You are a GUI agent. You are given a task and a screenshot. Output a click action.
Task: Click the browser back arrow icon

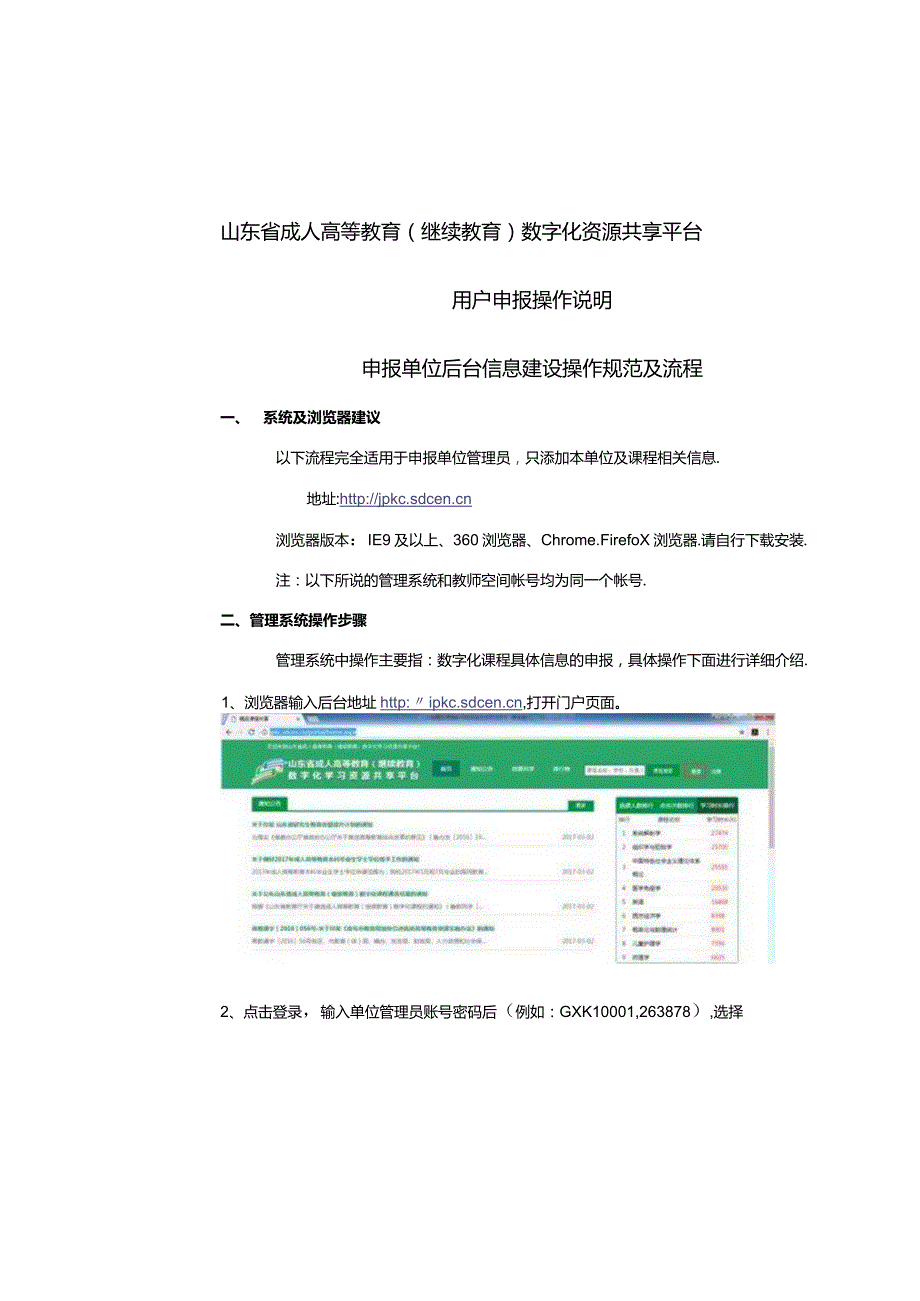229,731
